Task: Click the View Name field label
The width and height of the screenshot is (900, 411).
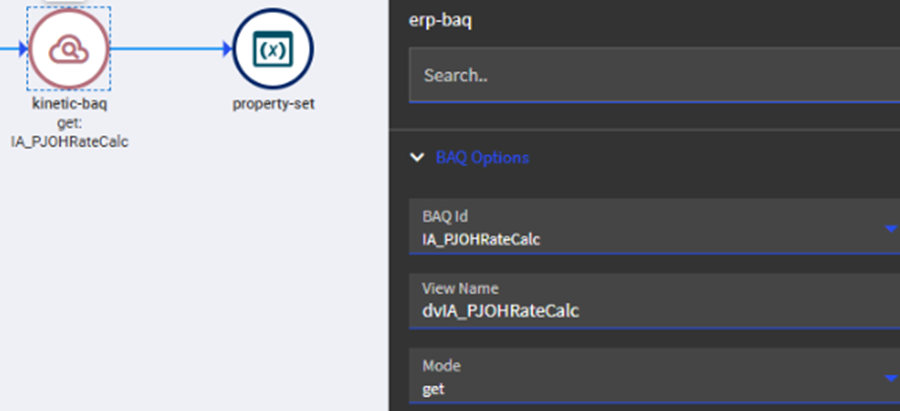Action: point(452,290)
